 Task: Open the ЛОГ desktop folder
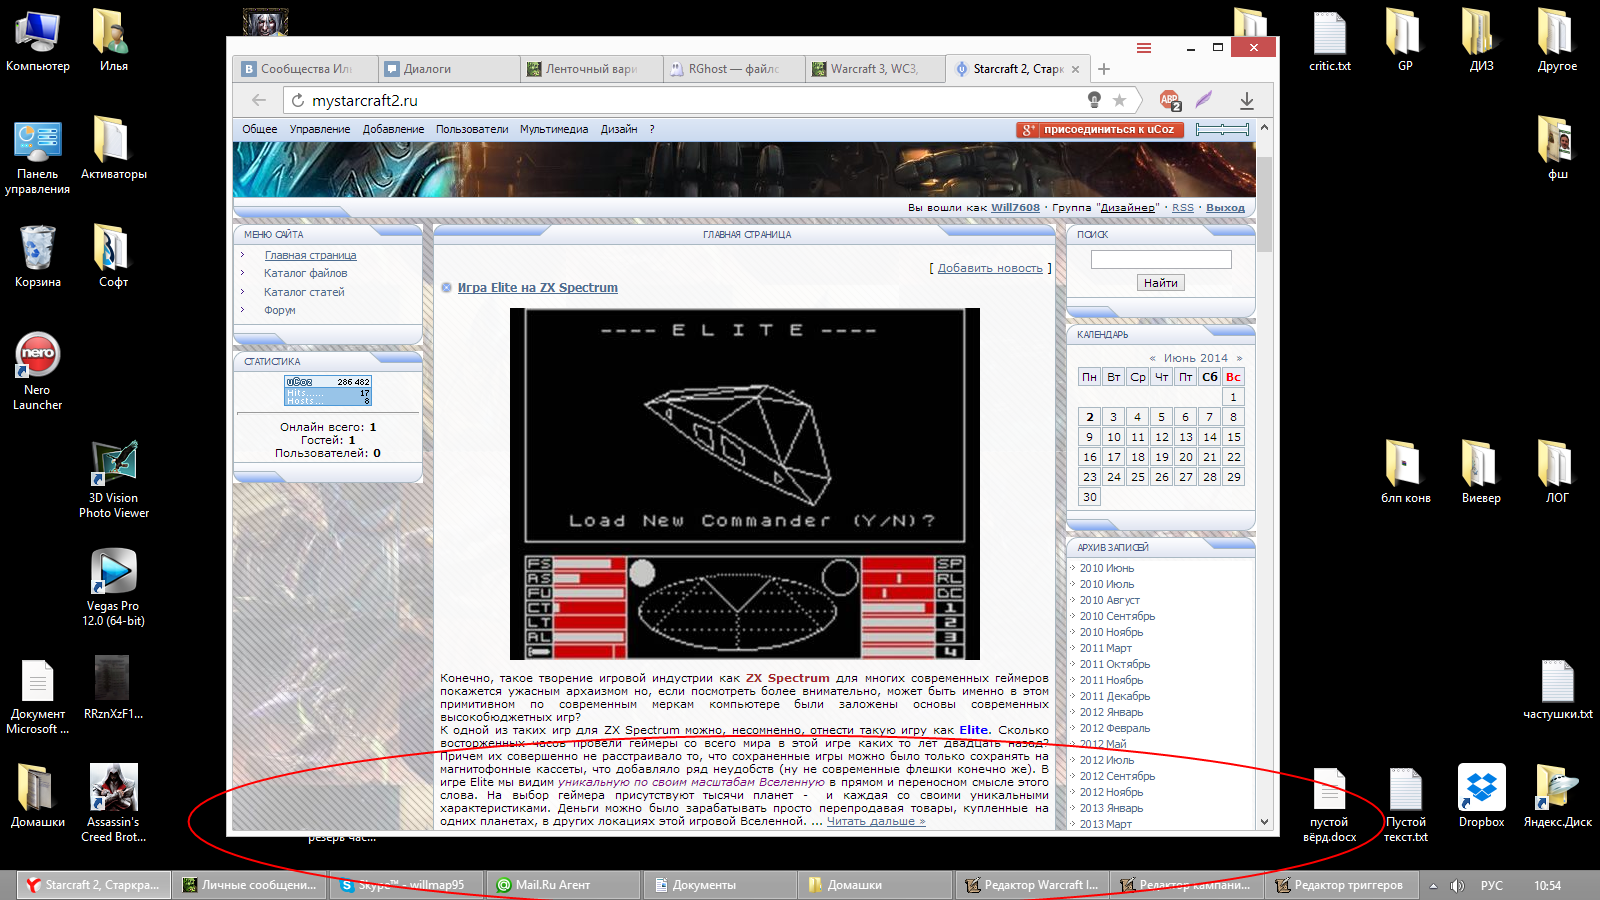click(x=1557, y=472)
